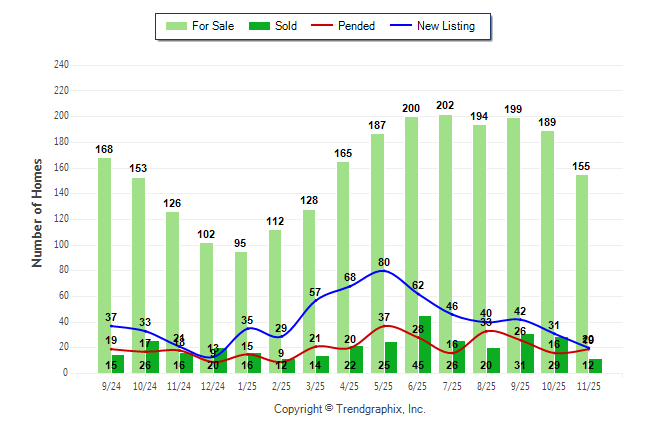Hide the New Listing series via legend label
Image resolution: width=646 pixels, height=434 pixels.
tap(446, 26)
